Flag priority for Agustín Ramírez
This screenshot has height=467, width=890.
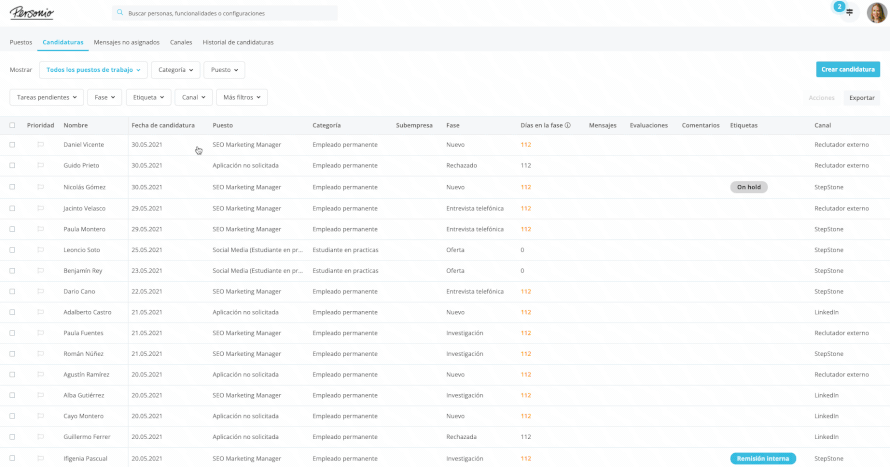click(41, 375)
